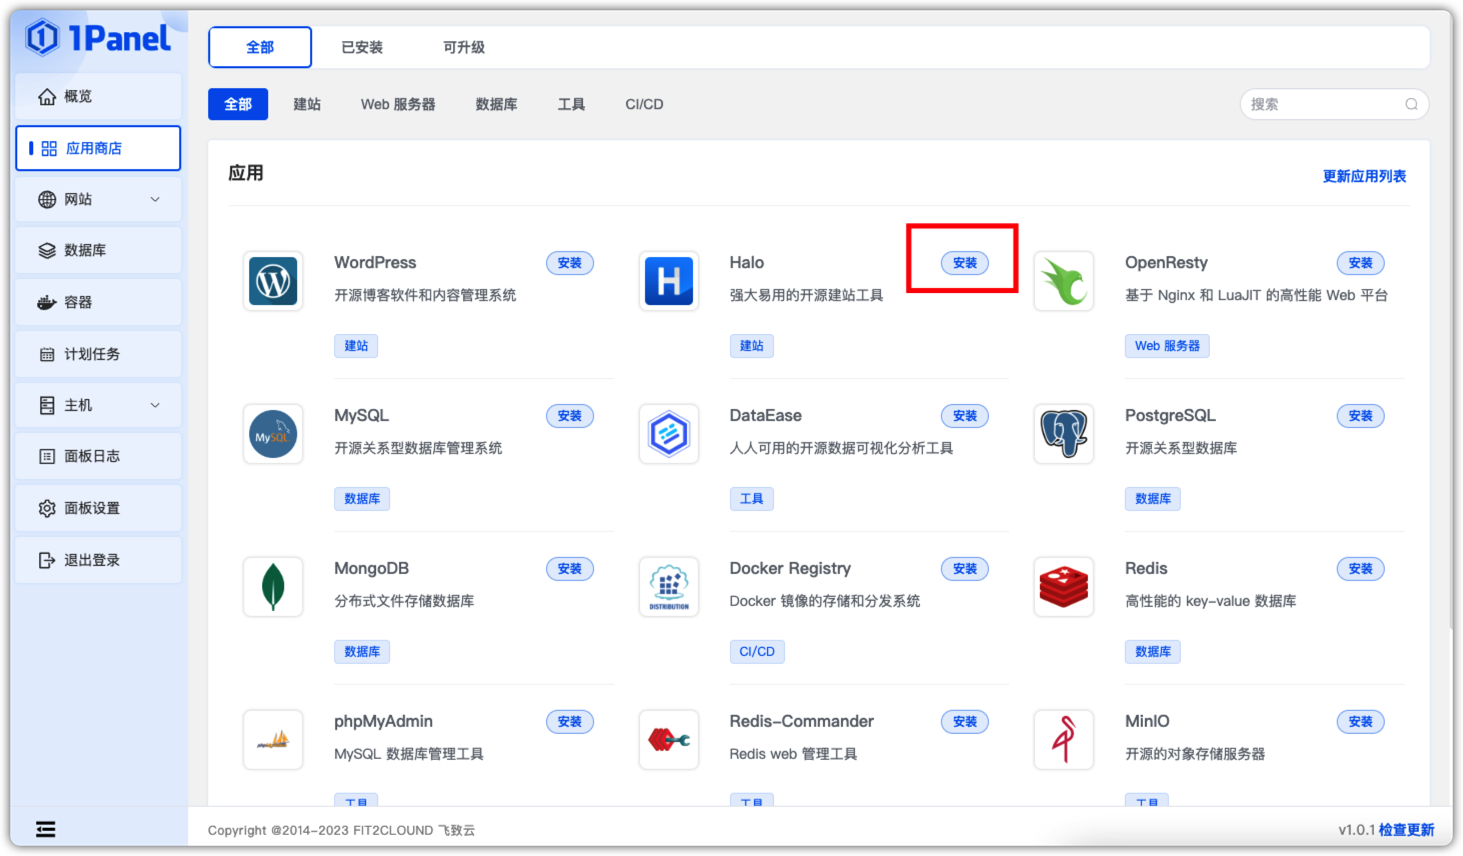Click the CI/CD tag under Docker Registry
Image resolution: width=1463 pixels, height=856 pixels.
(757, 652)
